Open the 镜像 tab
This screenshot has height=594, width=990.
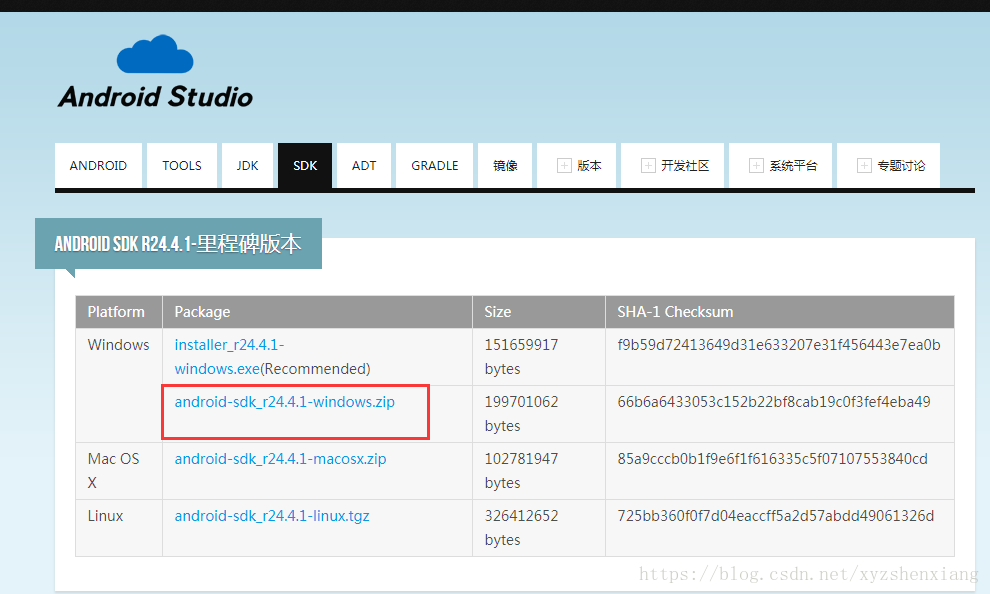click(505, 165)
